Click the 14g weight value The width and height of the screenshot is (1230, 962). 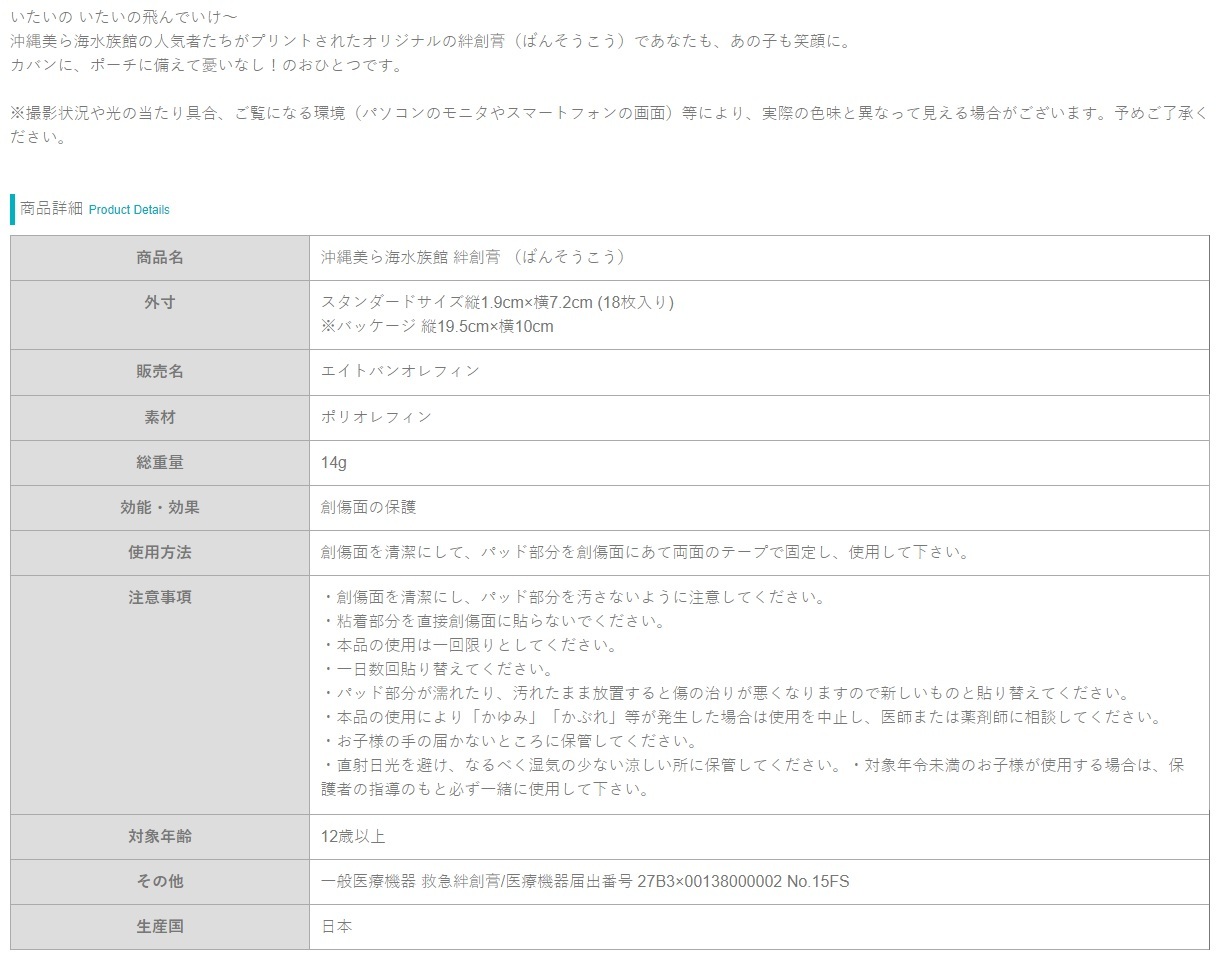334,462
